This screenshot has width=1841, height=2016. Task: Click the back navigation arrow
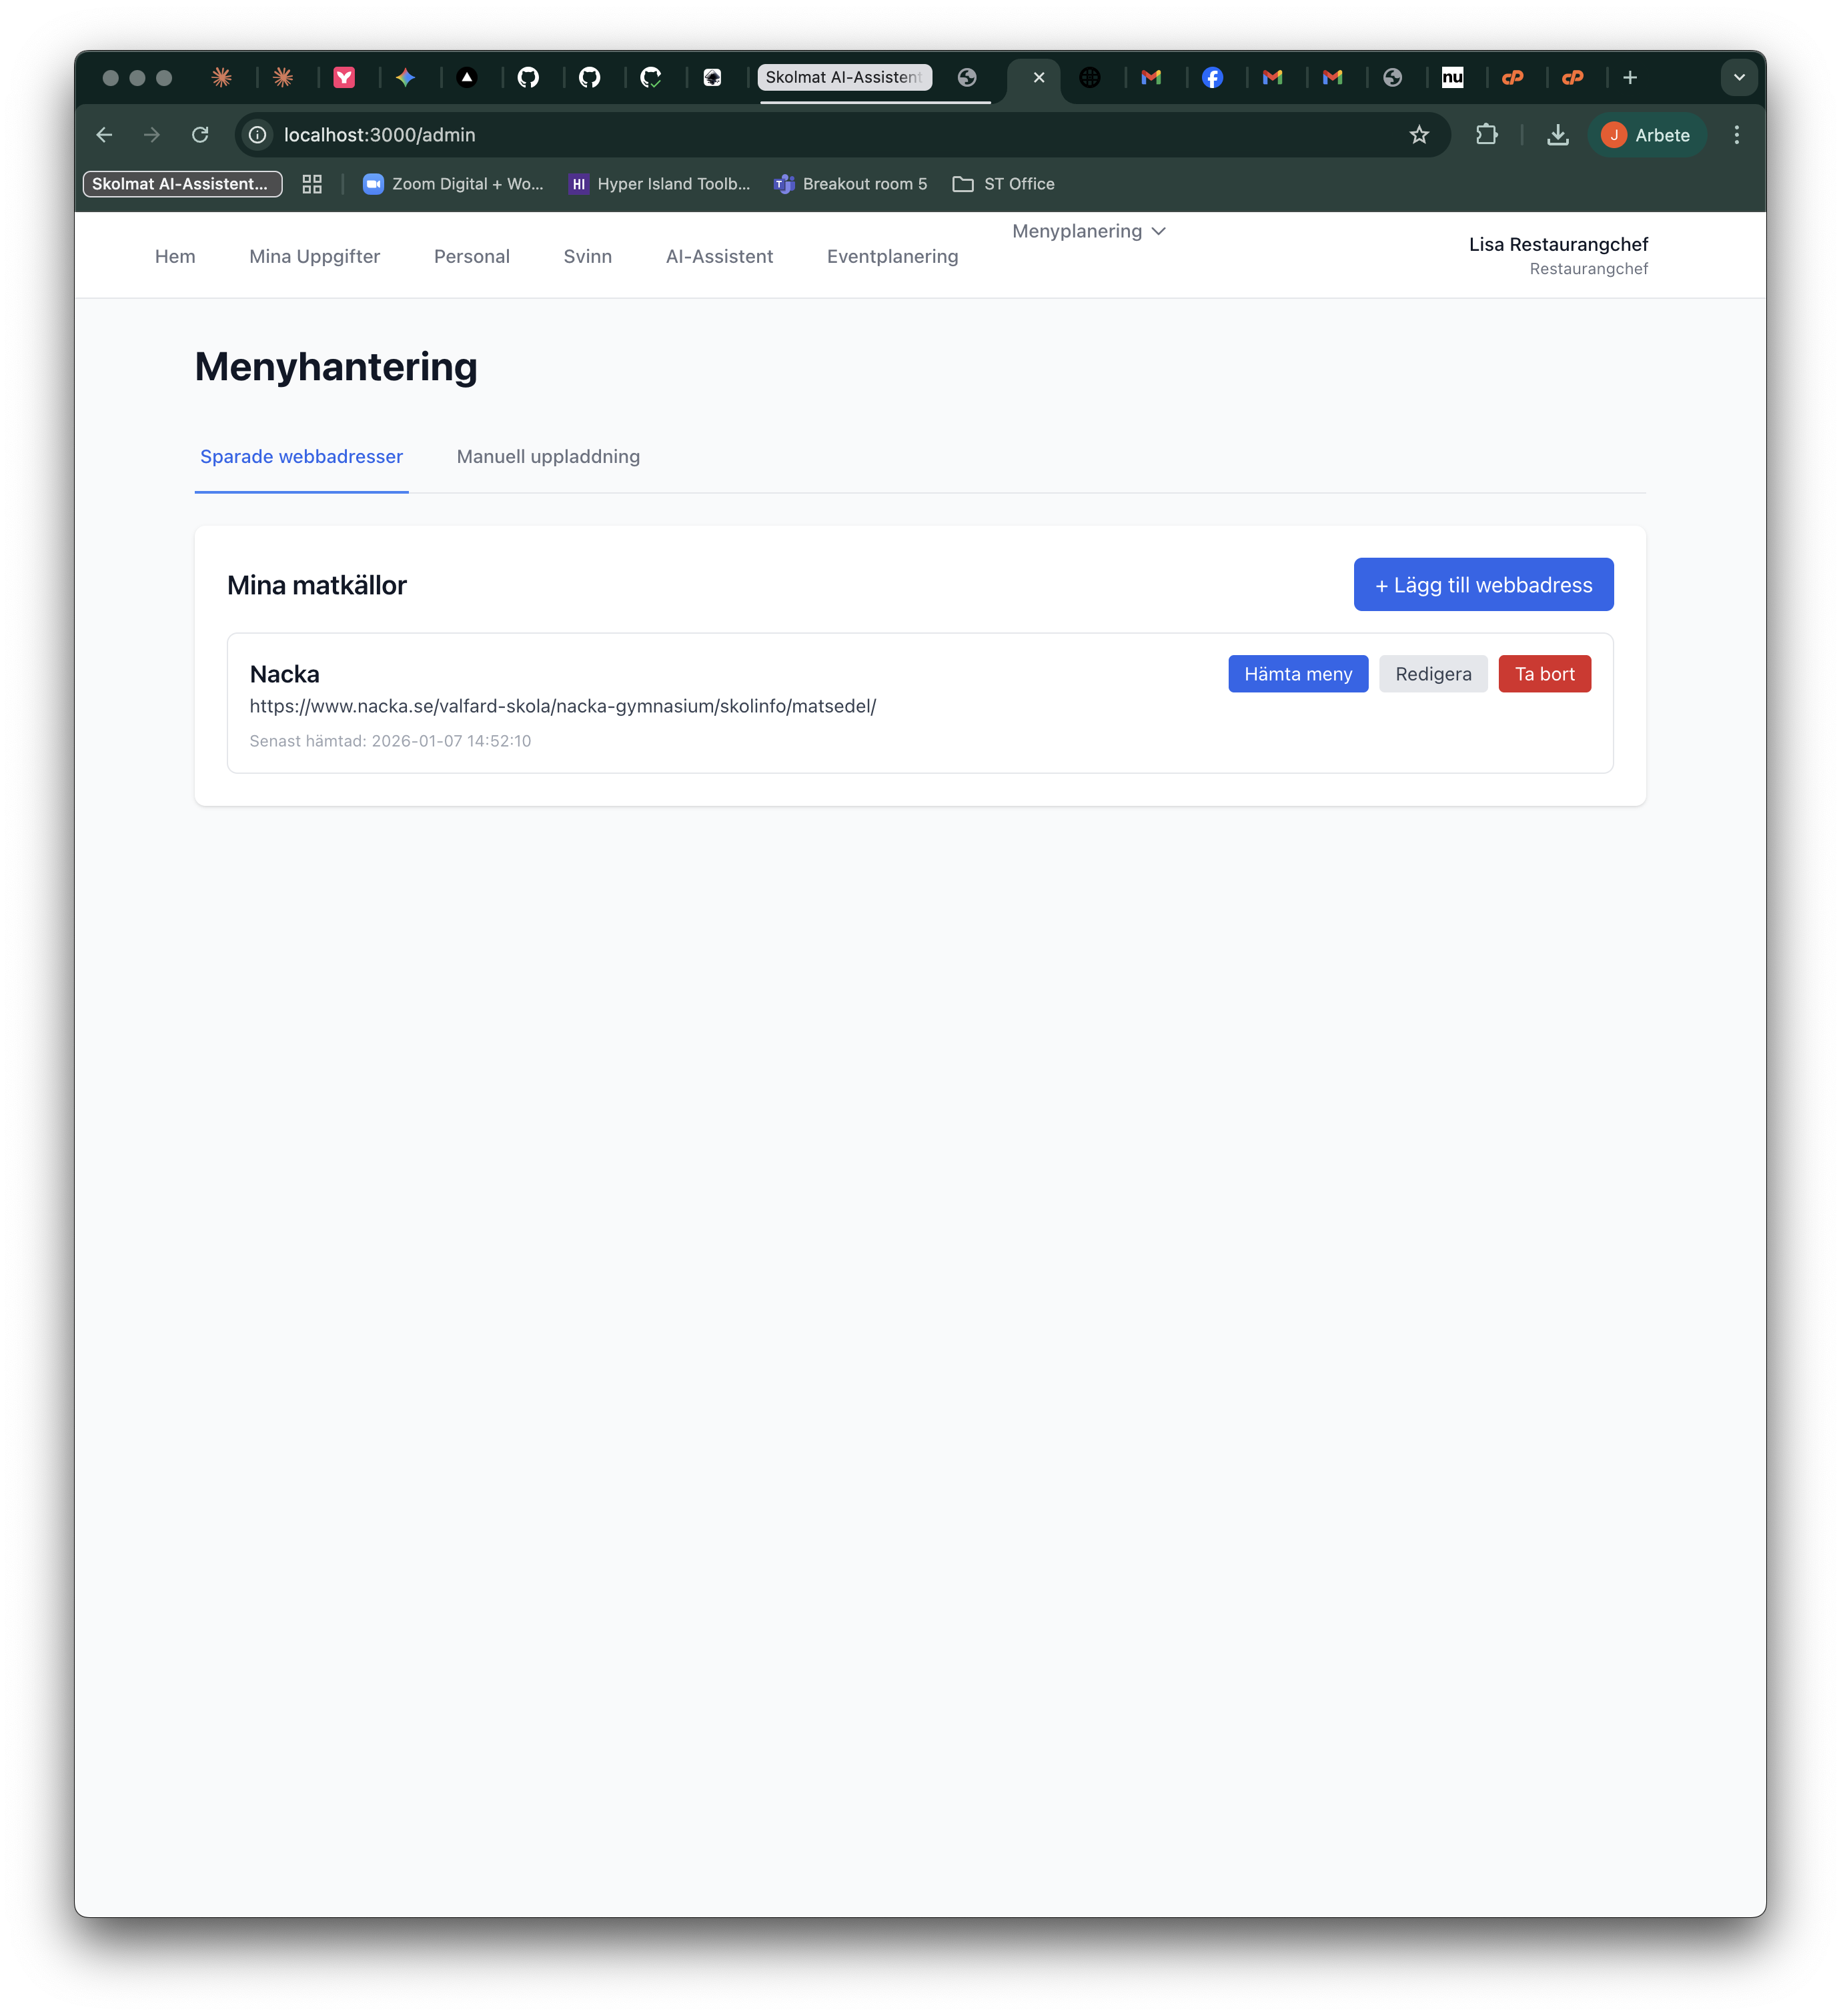[x=104, y=135]
